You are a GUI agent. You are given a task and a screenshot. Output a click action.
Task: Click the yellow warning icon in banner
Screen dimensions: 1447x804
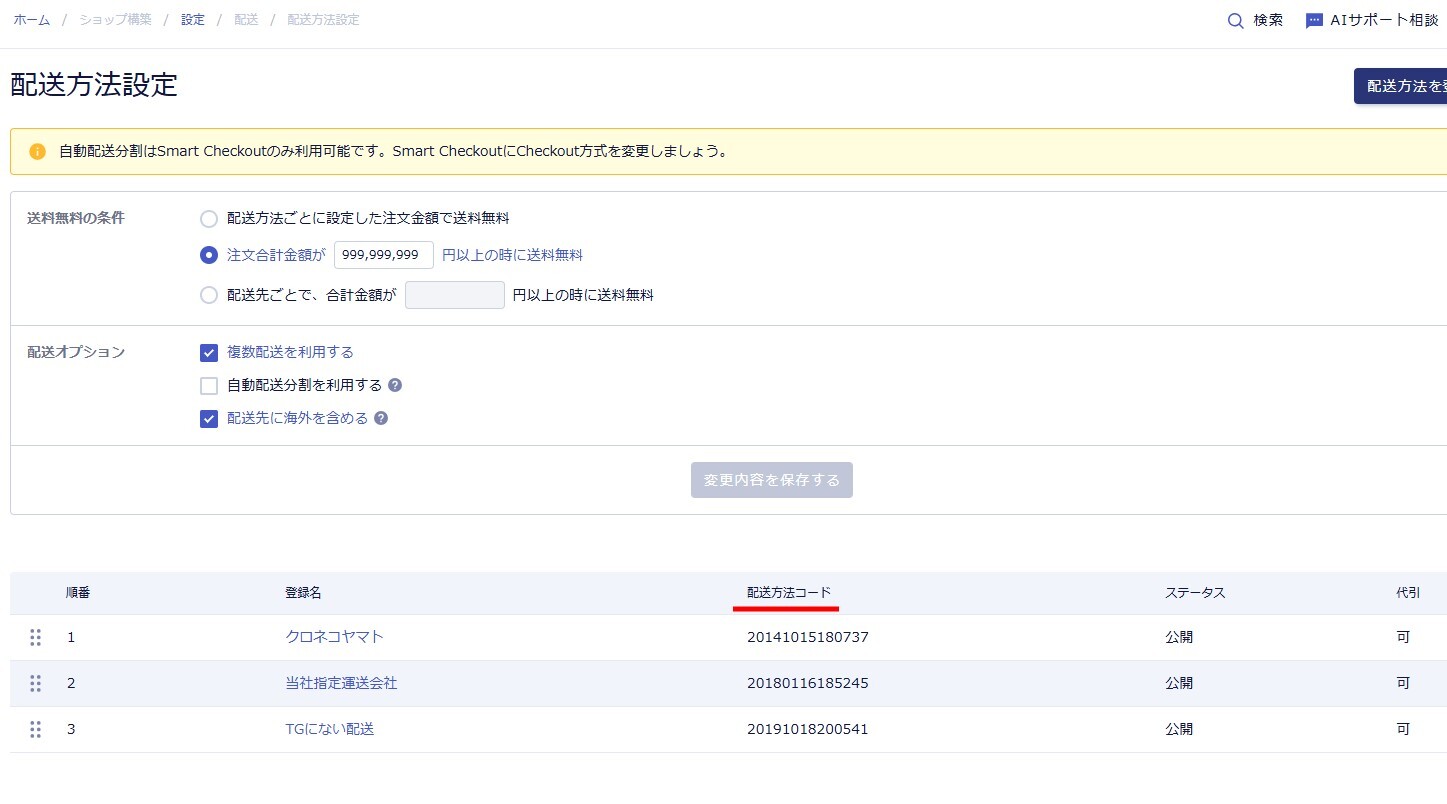coord(37,152)
